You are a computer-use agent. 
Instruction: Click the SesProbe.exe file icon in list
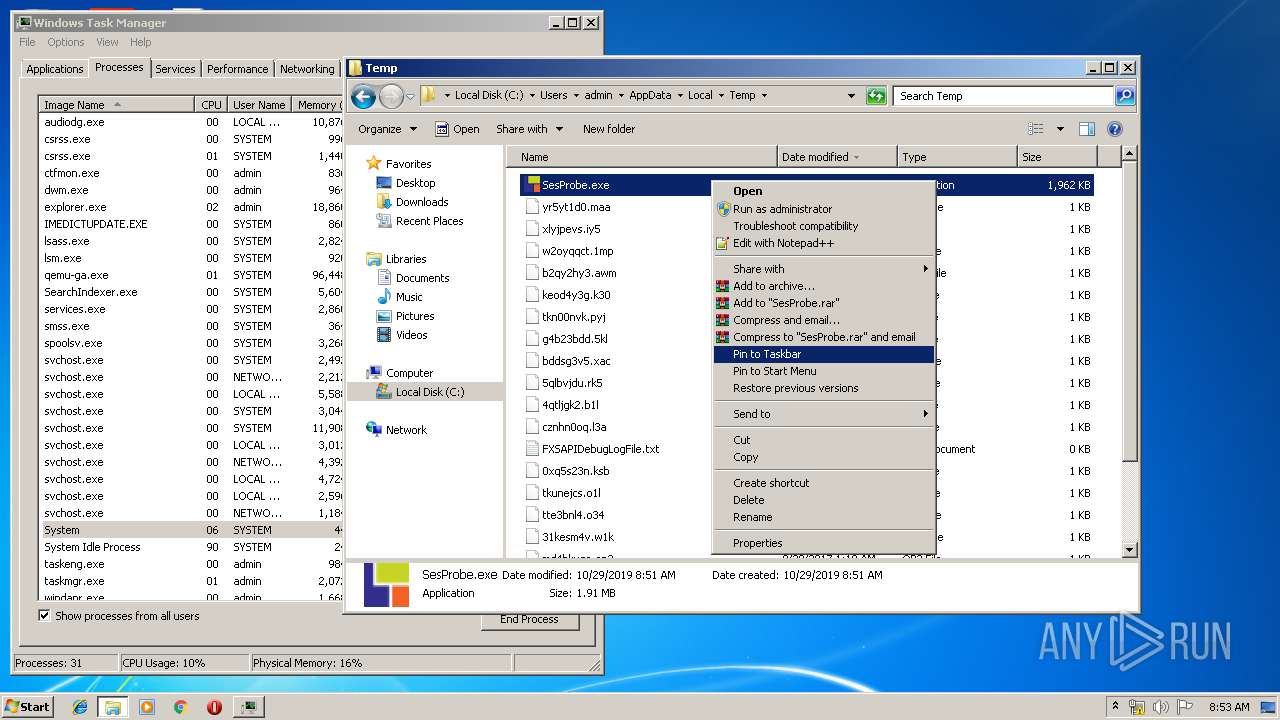533,185
